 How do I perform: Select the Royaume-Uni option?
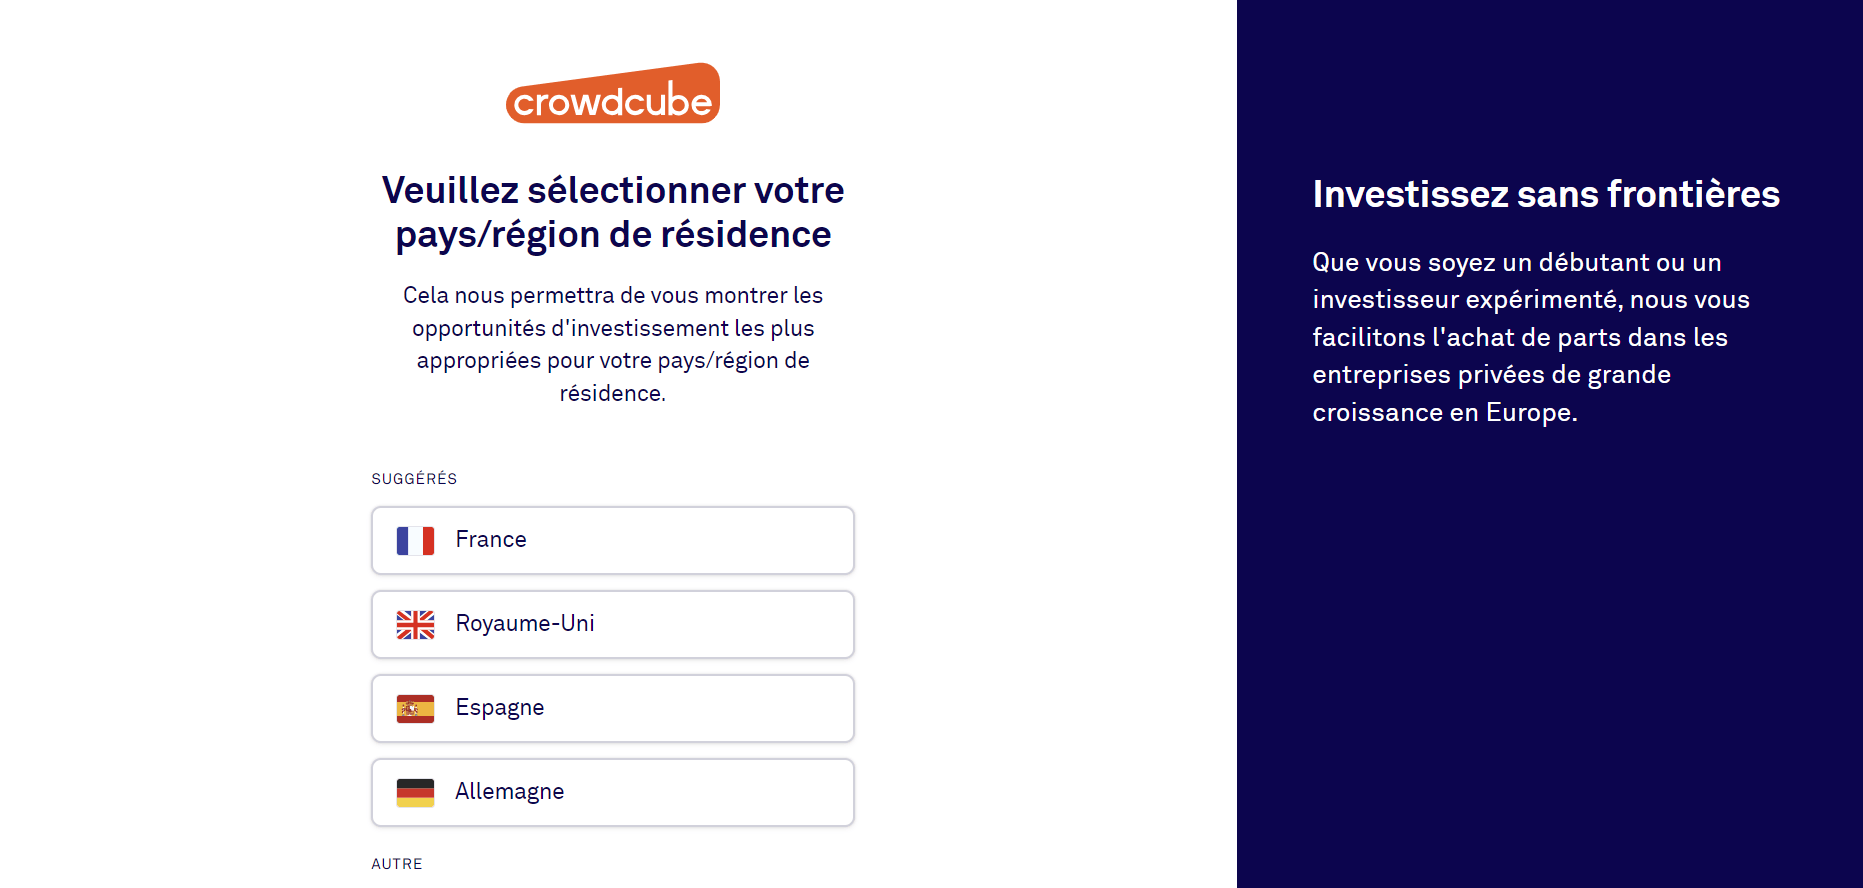point(613,624)
